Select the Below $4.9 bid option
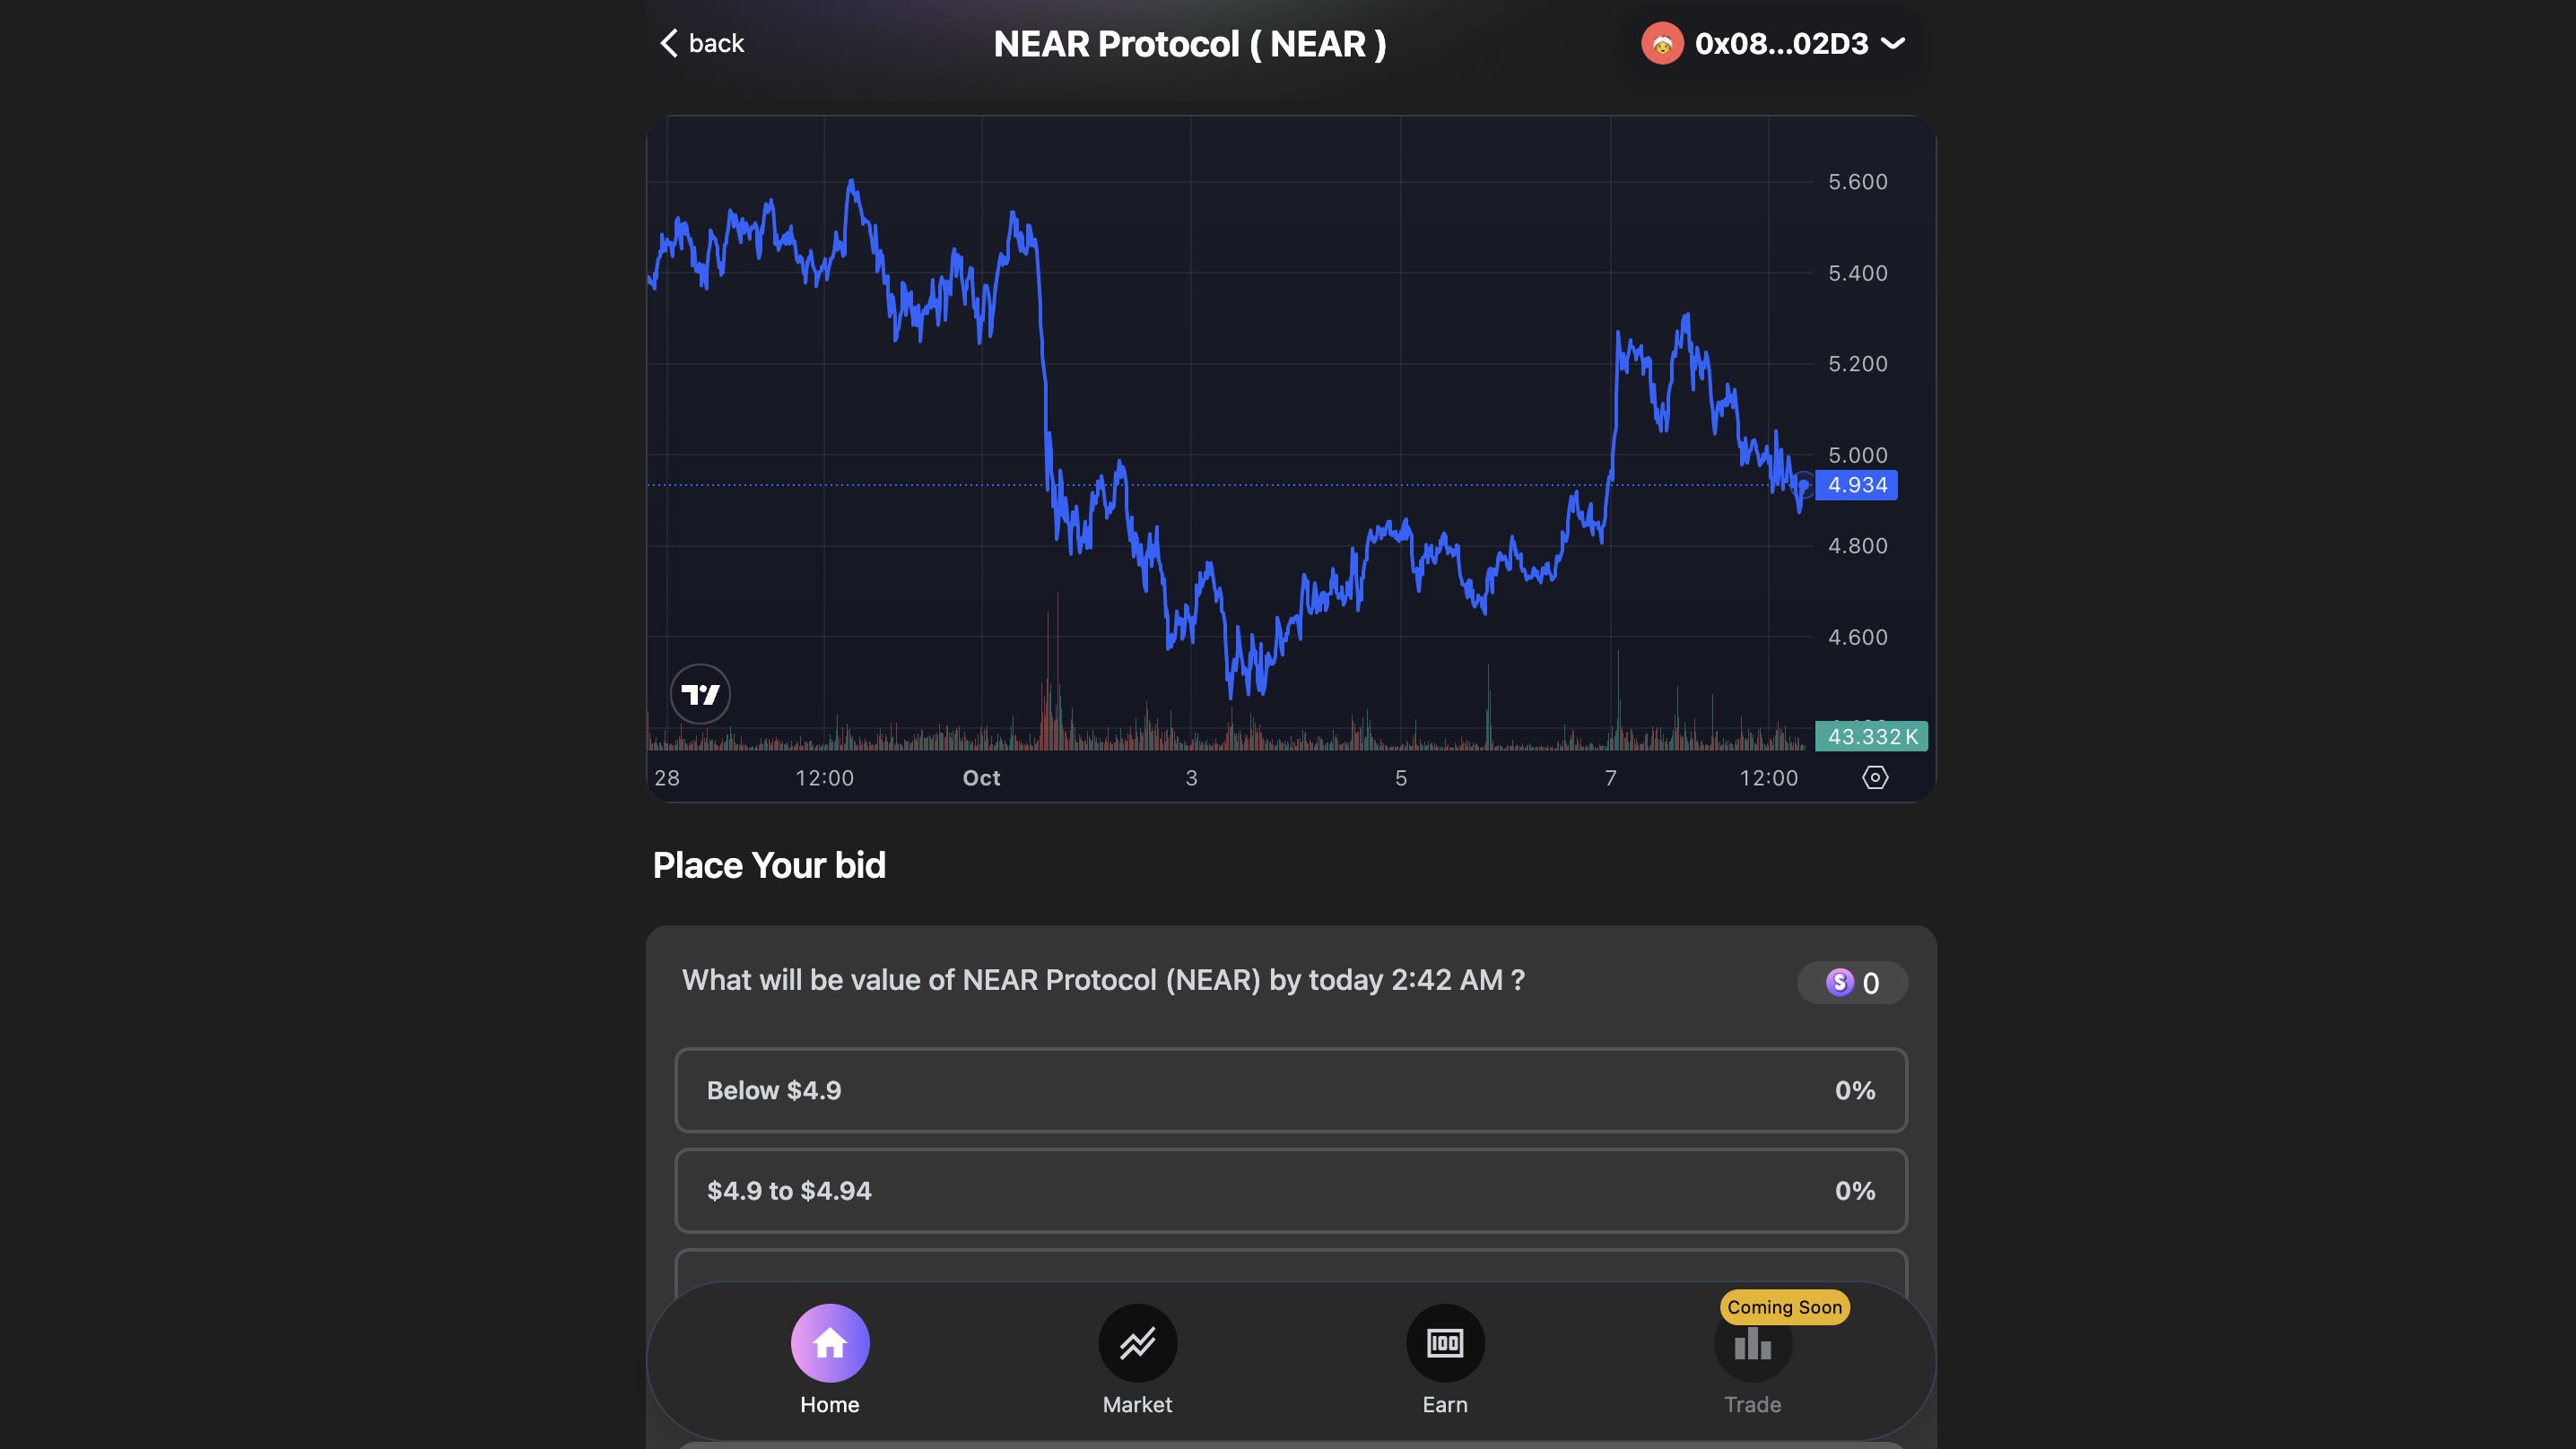The image size is (2576, 1449). [1290, 1090]
